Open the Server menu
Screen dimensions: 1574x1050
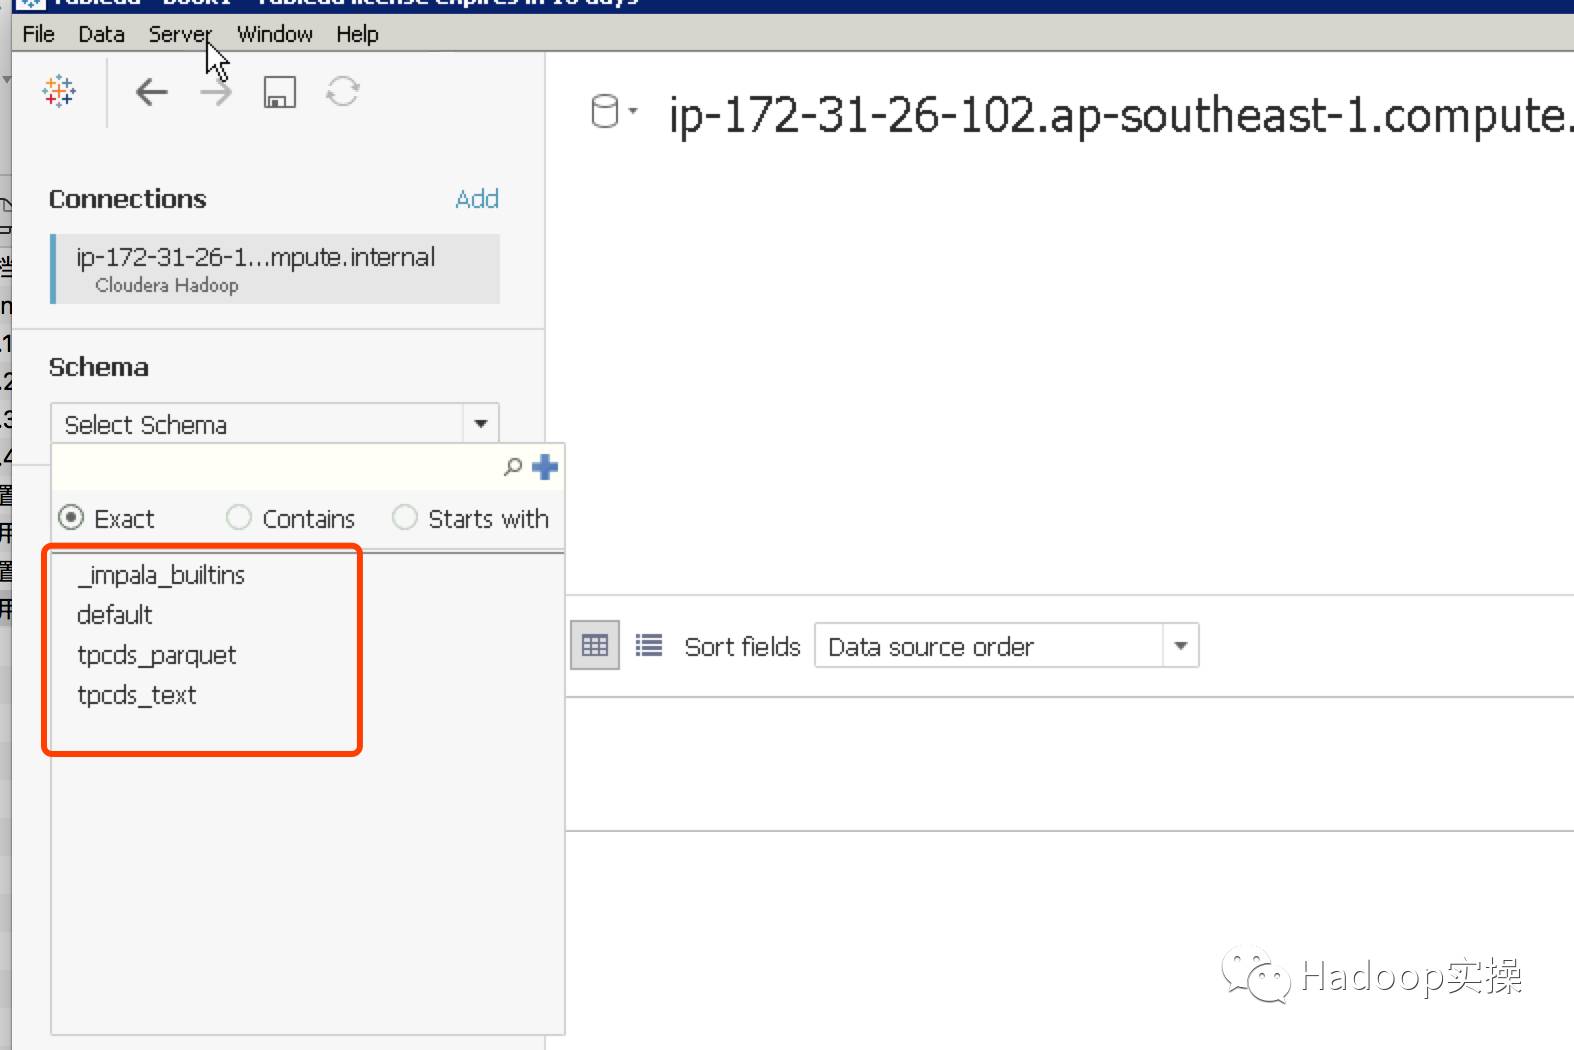point(179,34)
